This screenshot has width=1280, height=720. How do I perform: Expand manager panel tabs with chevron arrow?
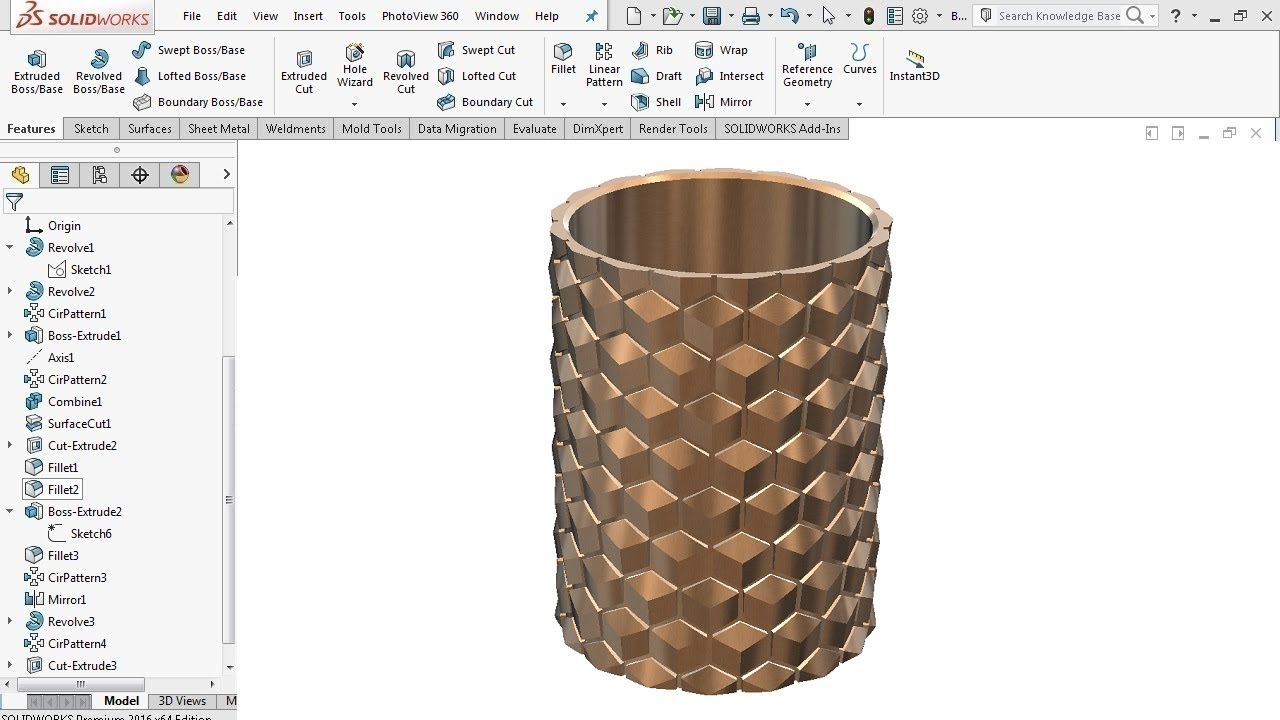tap(226, 174)
